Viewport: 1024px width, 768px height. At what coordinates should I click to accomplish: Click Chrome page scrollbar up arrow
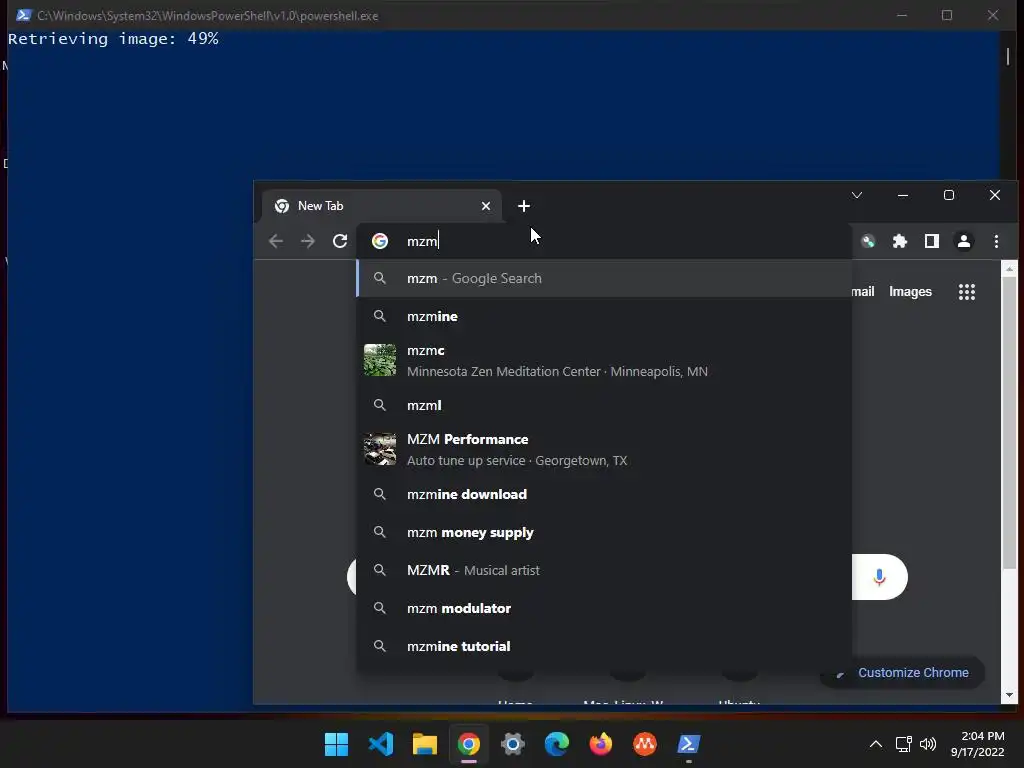tap(1010, 268)
